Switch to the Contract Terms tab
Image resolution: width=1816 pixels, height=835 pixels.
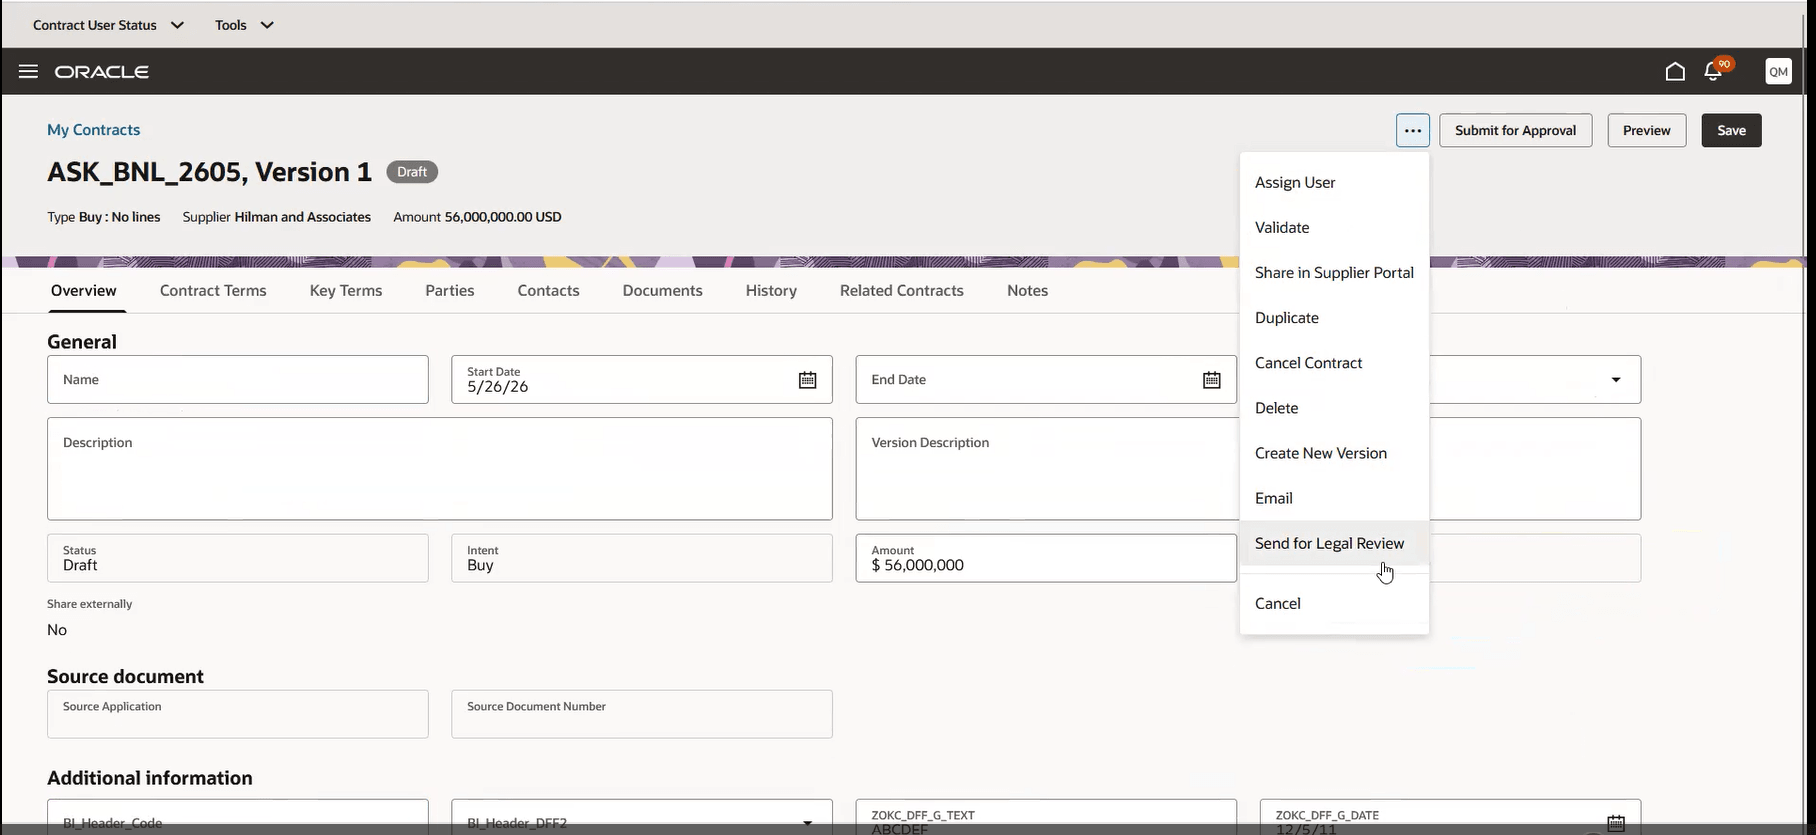click(x=213, y=290)
